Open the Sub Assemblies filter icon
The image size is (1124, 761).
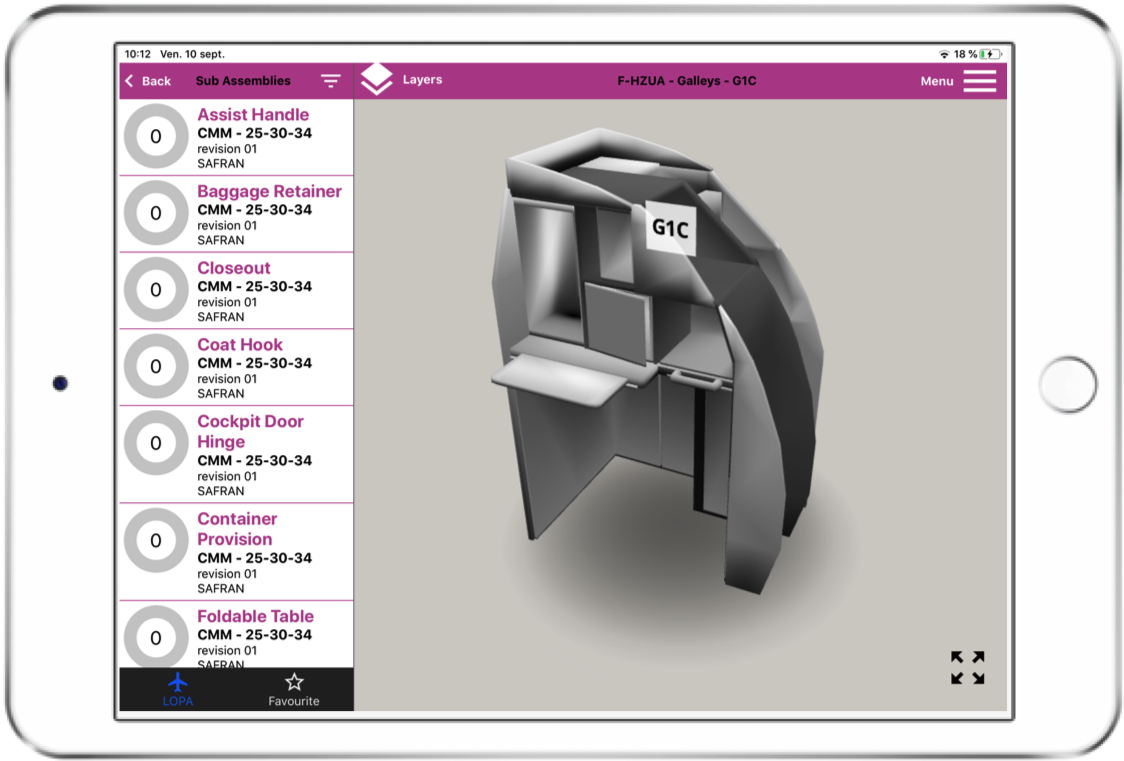tap(331, 81)
